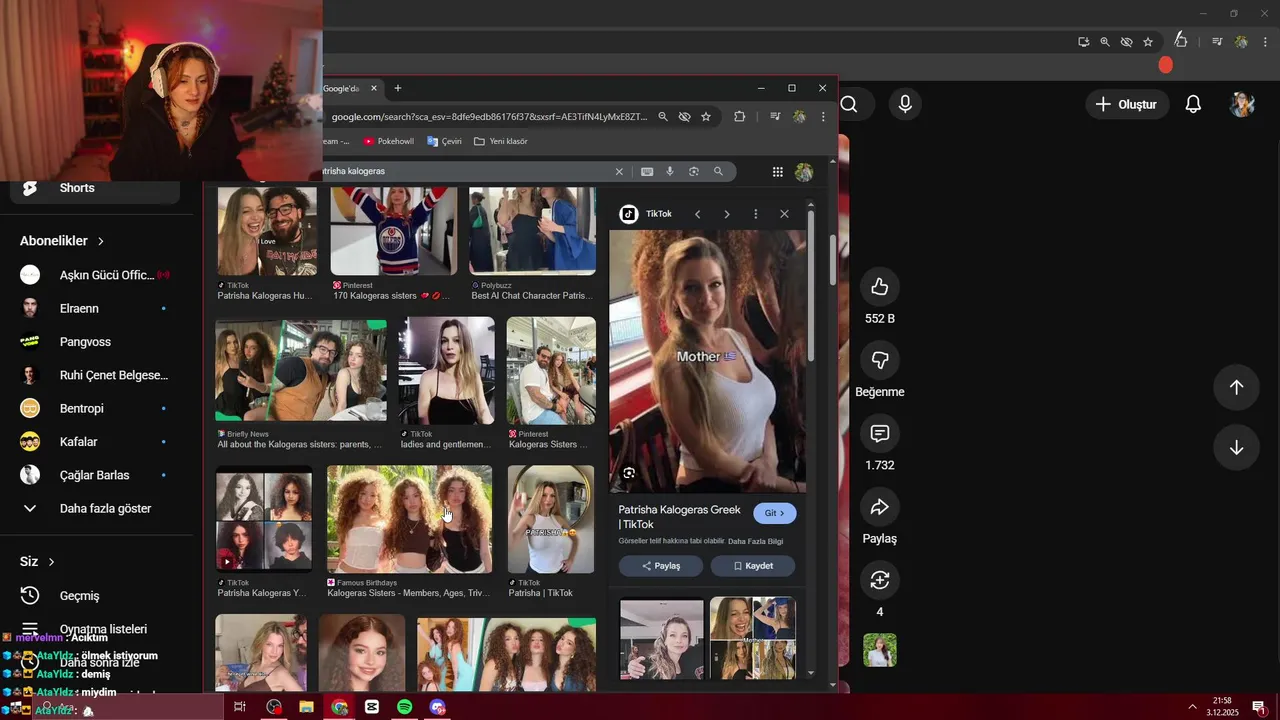Click Oluştur create button on YouTube
Screen dimensions: 1280x720
tap(1127, 104)
